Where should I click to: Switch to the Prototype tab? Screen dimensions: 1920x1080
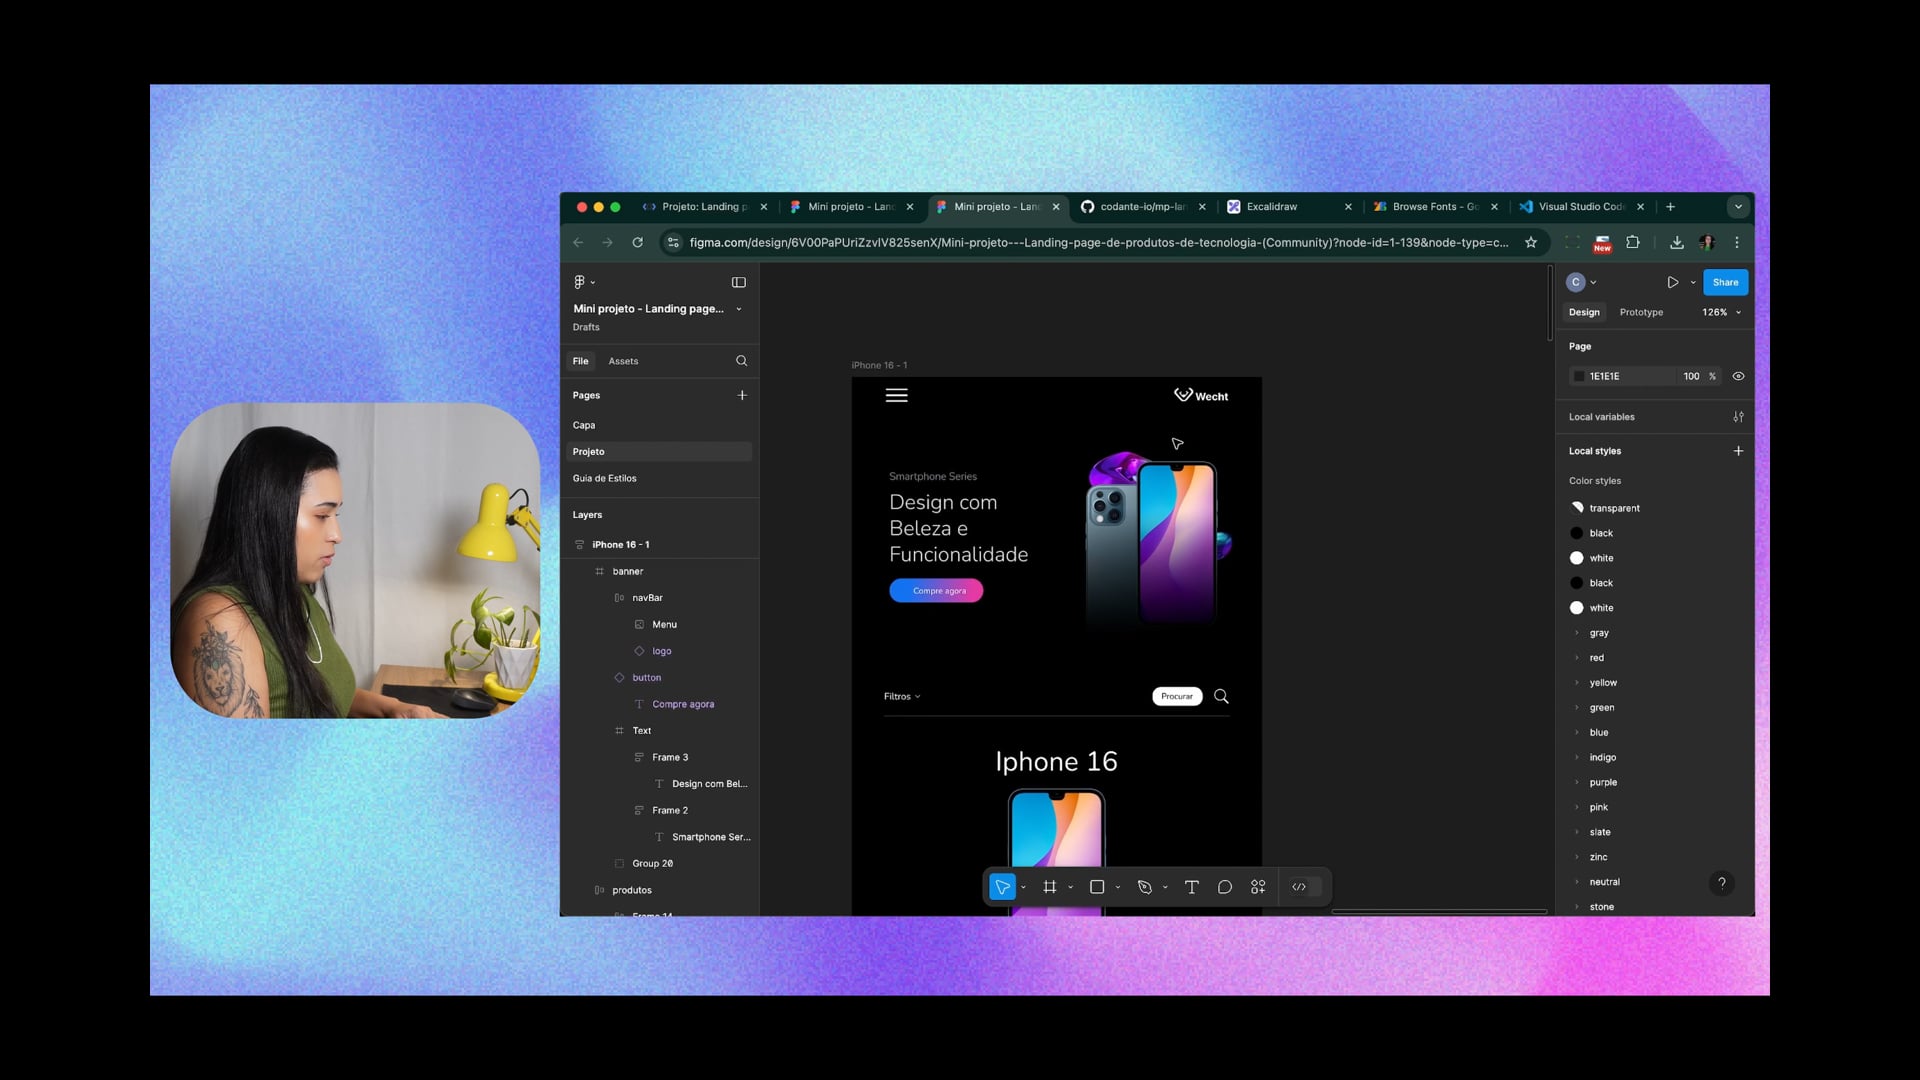1641,312
